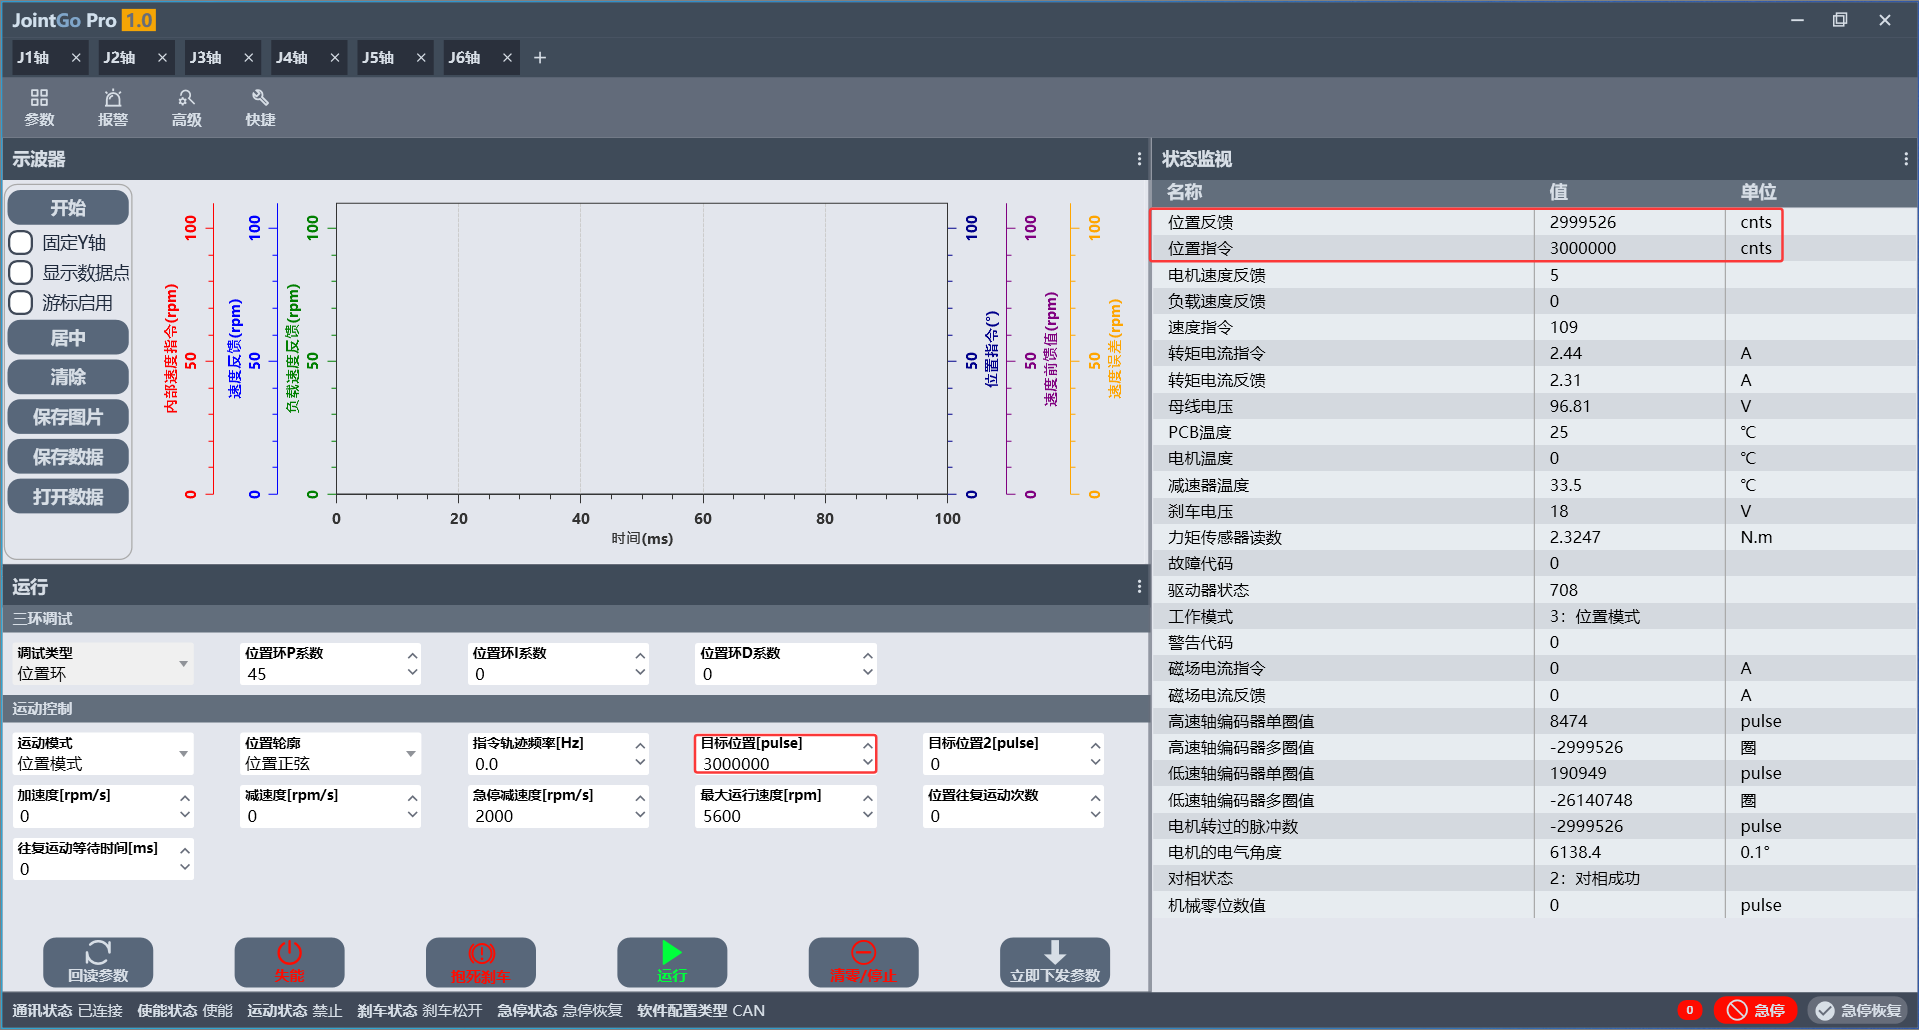Increase the 位置环P系数 value
This screenshot has height=1030, width=1919.
412,656
